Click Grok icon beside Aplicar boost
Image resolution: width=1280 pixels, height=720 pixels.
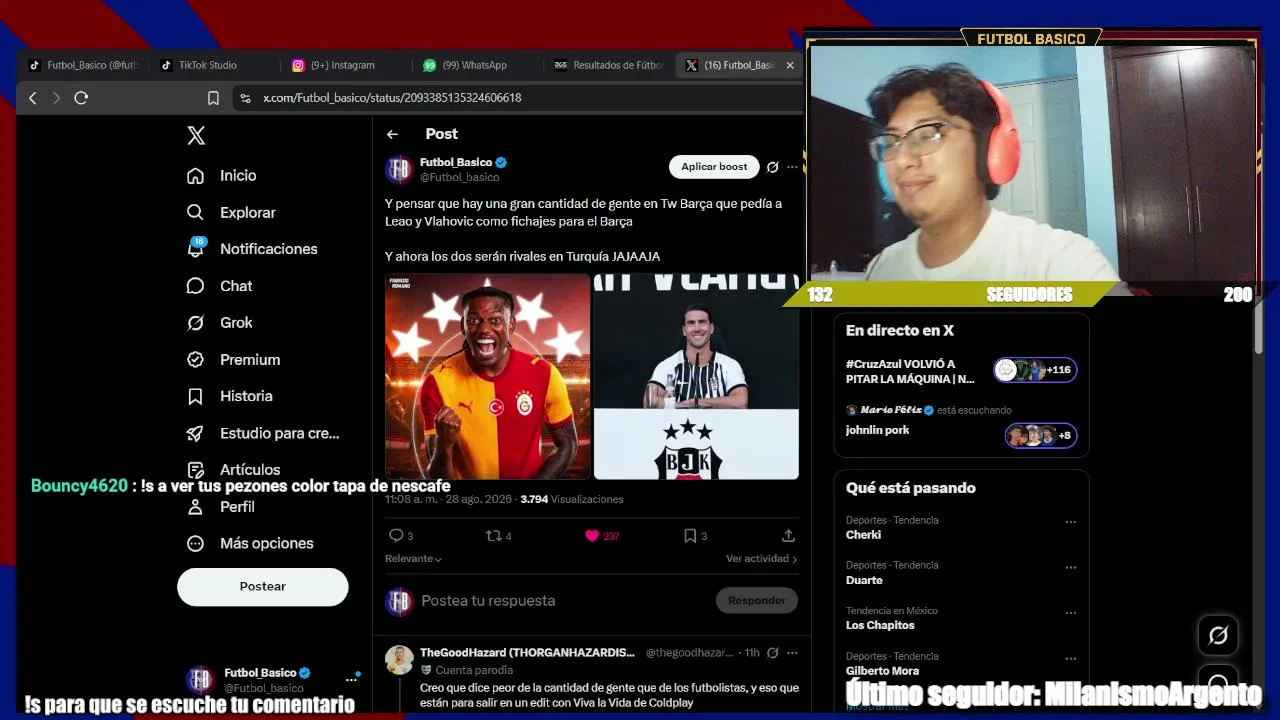[x=772, y=167]
